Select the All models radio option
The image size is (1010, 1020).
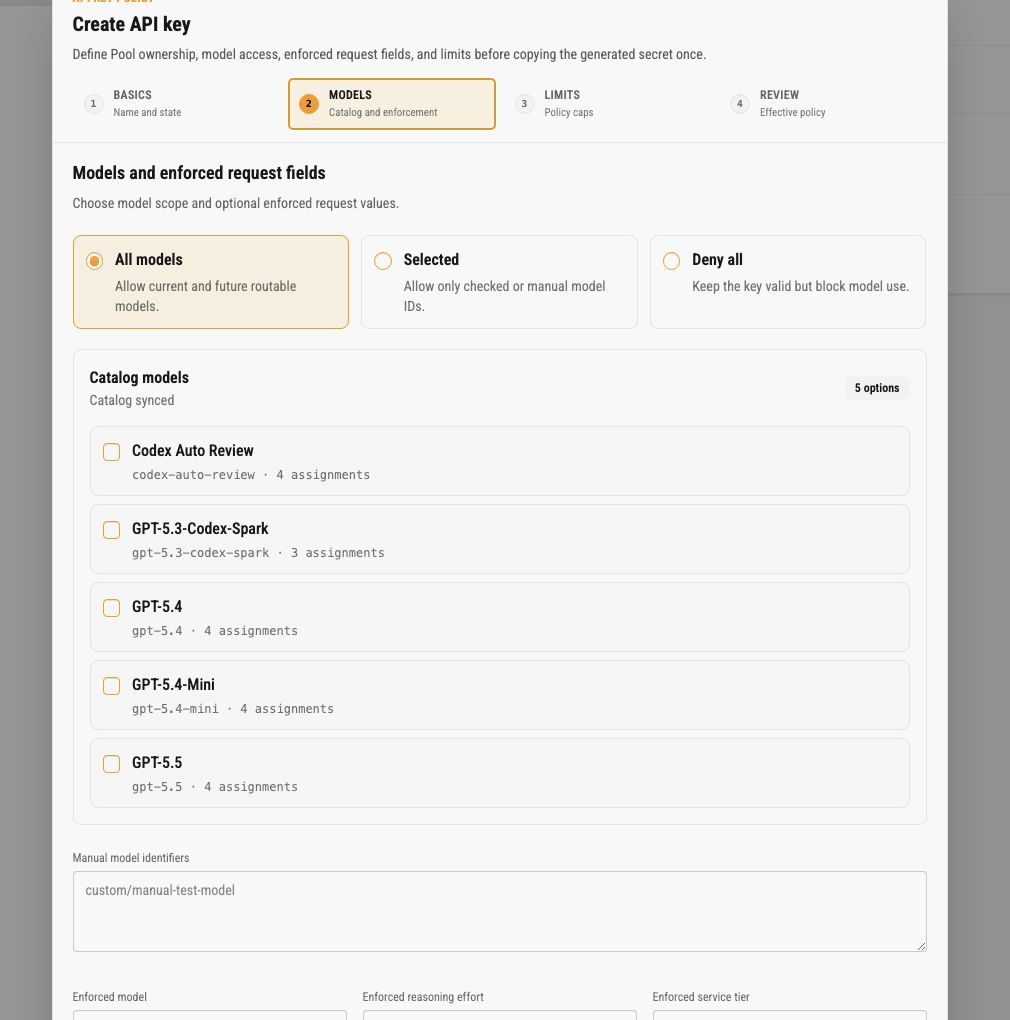[94, 261]
